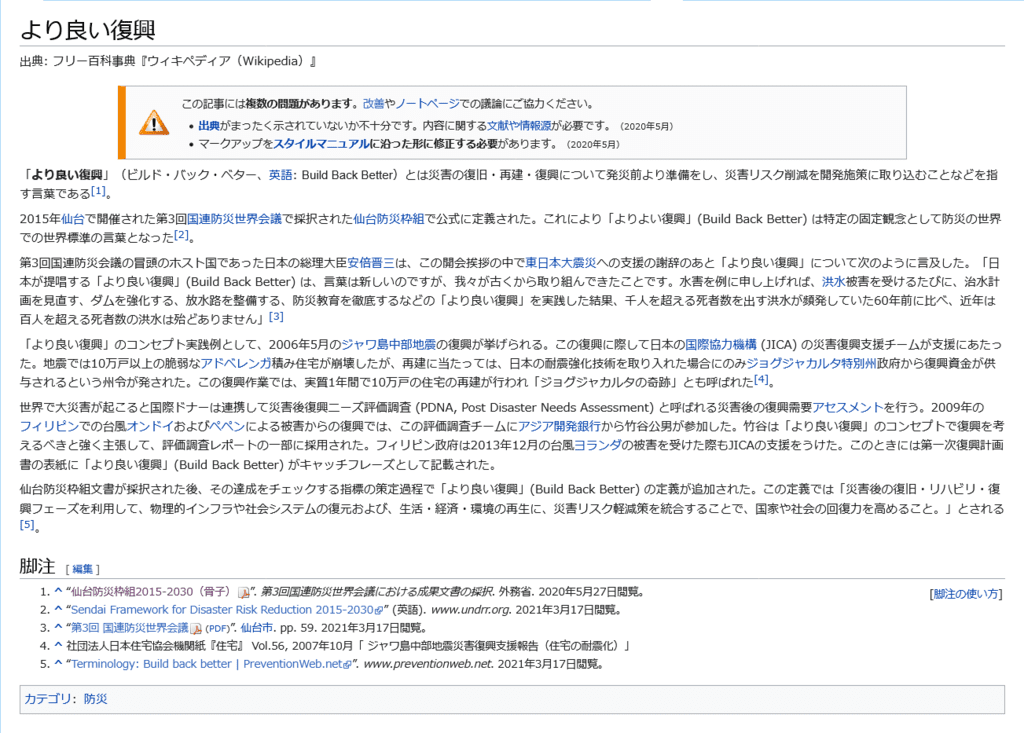
Task: Jump back via caret of footnote 2
Action: click(x=58, y=610)
